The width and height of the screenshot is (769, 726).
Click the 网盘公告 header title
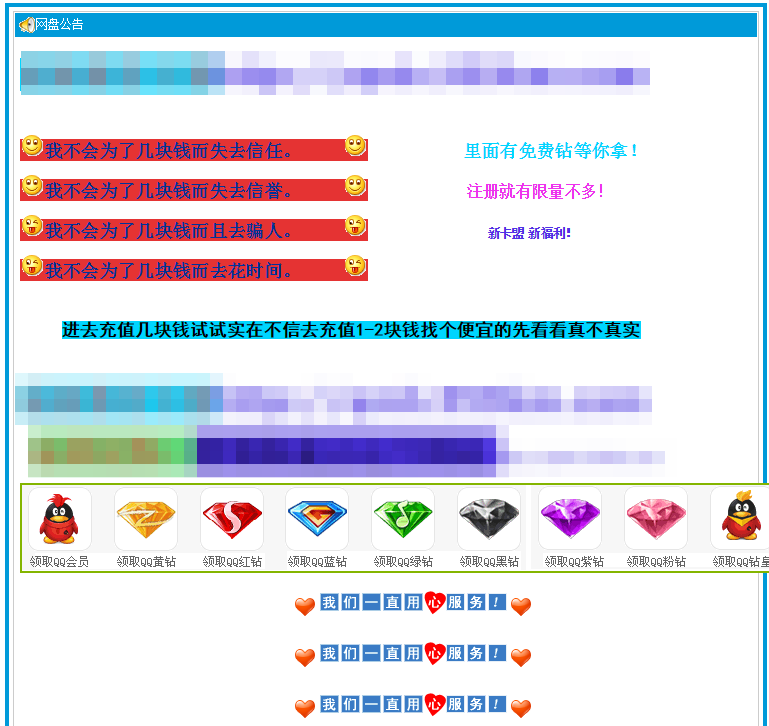[x=59, y=25]
